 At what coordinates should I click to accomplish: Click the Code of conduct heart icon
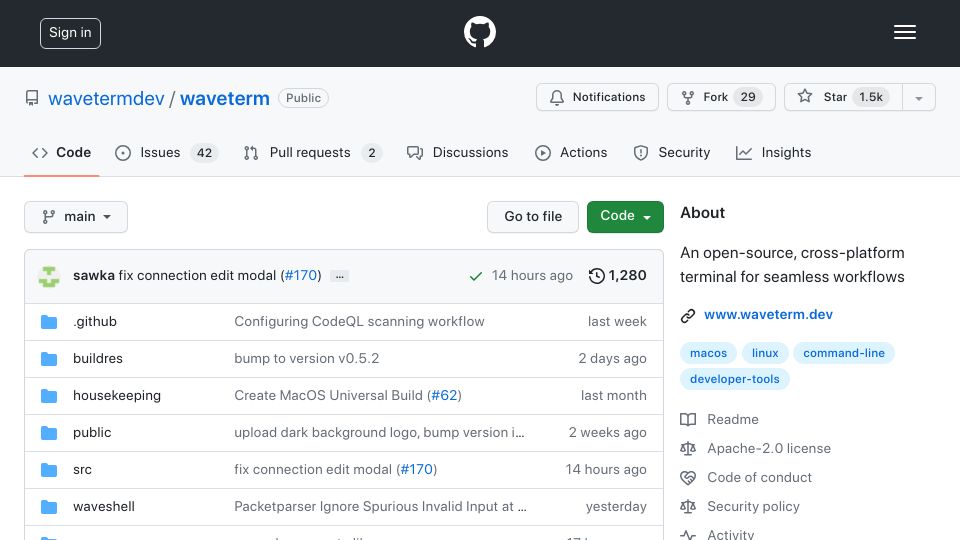[688, 478]
